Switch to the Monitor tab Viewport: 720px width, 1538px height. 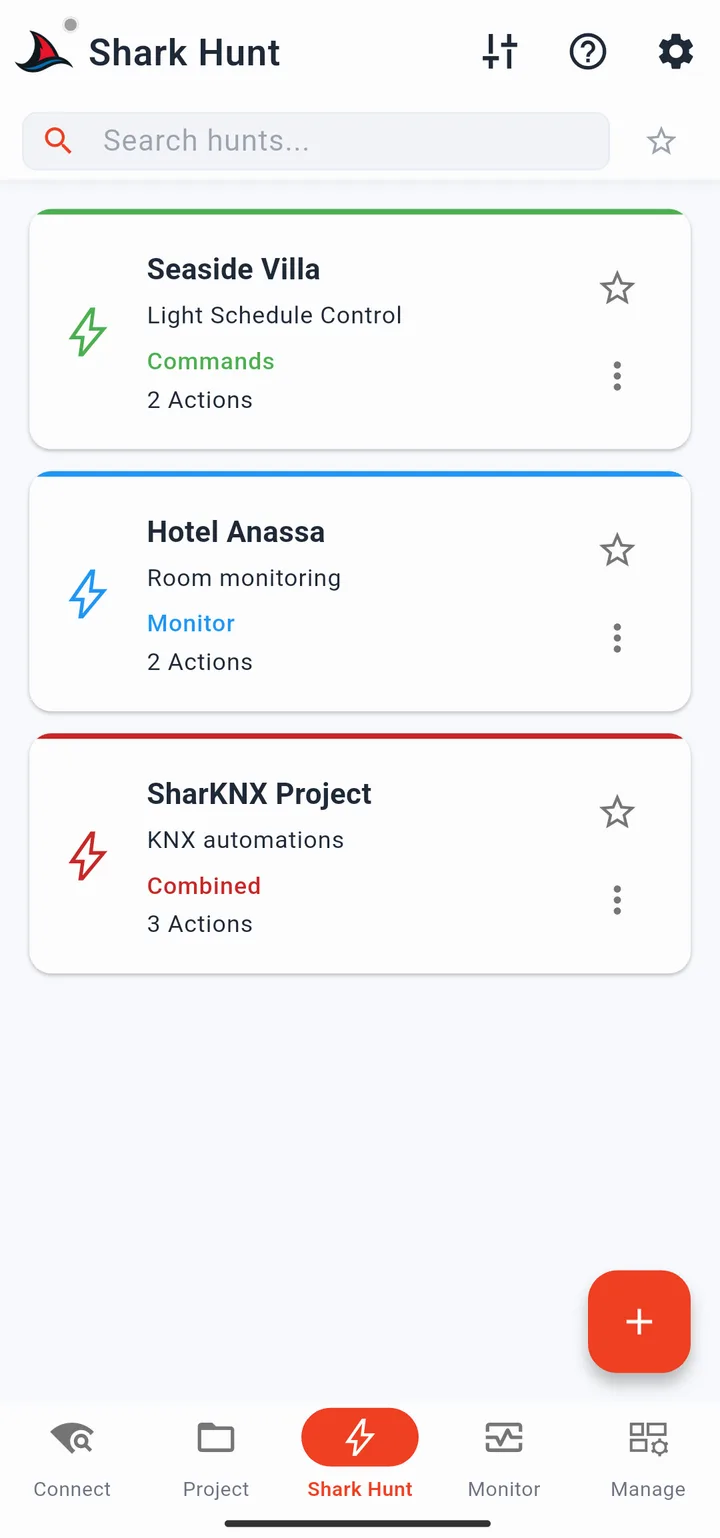[x=504, y=1460]
